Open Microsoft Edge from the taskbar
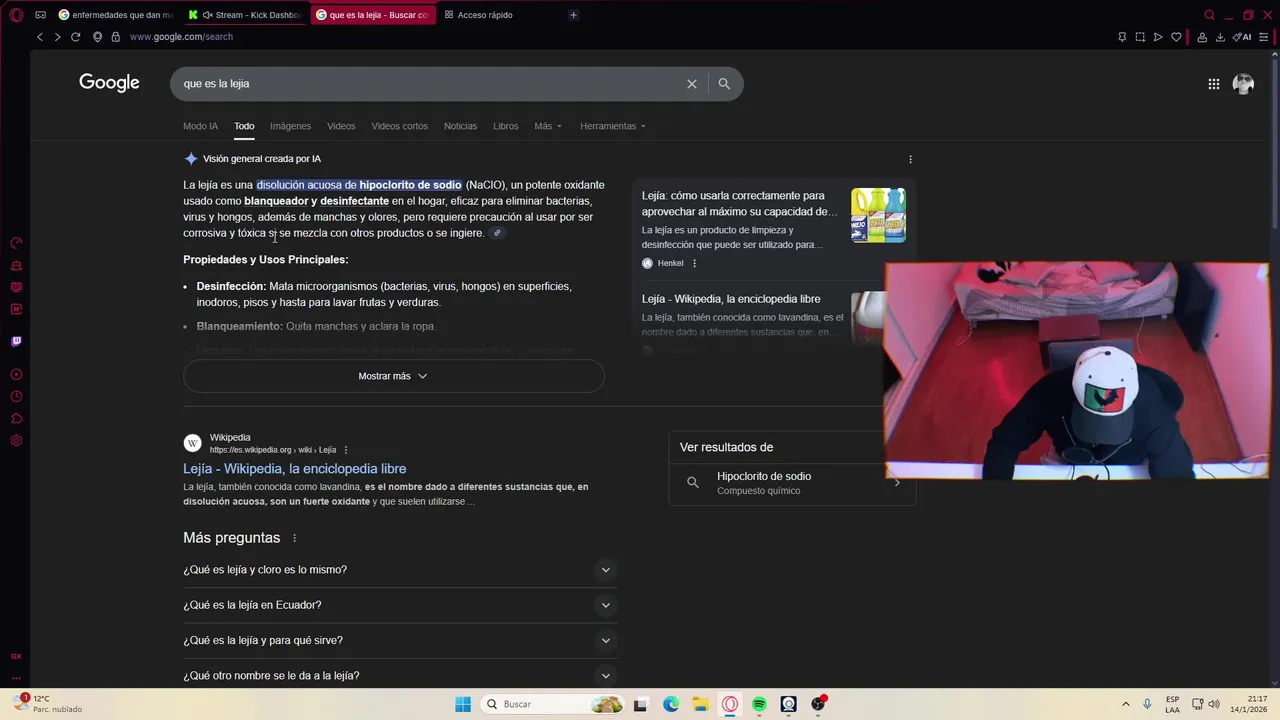 tap(671, 704)
